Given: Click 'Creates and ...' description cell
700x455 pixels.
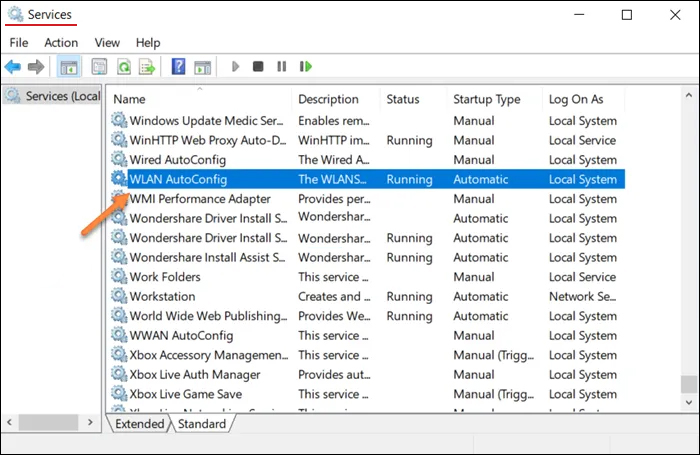Looking at the screenshot, I should [334, 296].
